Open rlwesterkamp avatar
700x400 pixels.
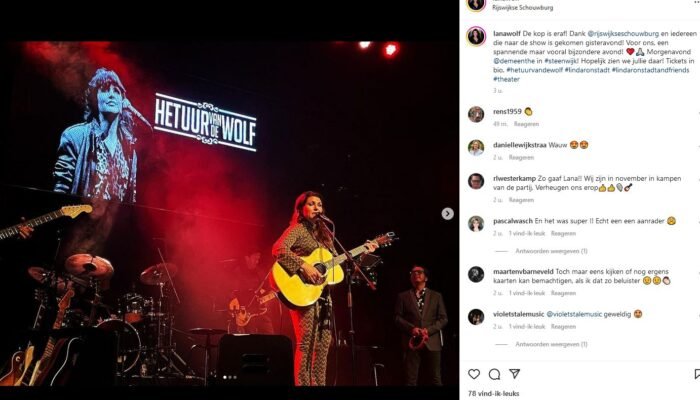[x=476, y=181]
